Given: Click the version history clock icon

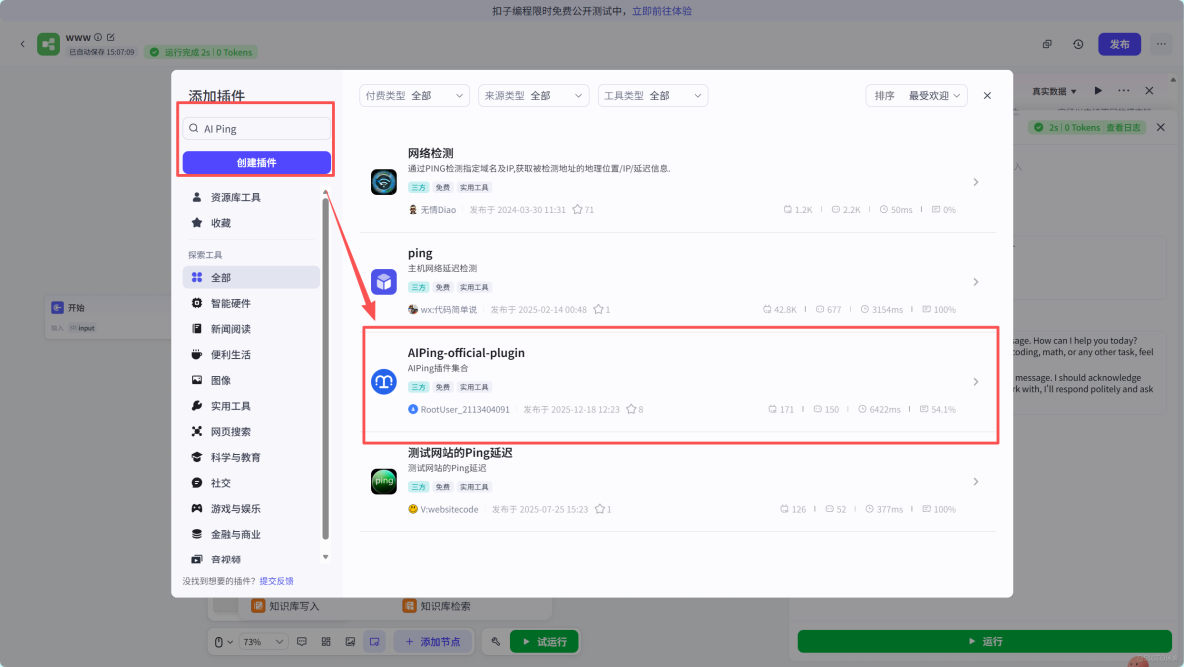Looking at the screenshot, I should (1075, 44).
